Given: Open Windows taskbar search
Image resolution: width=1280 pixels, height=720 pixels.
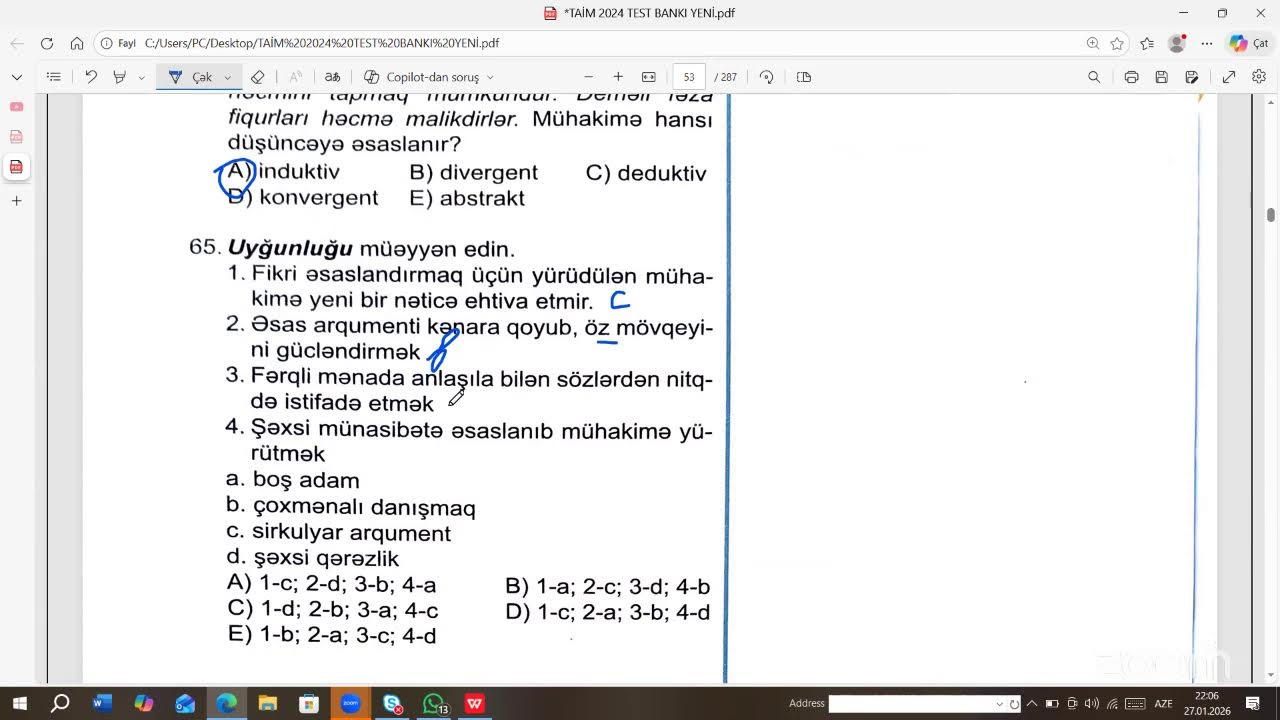Looking at the screenshot, I should click(x=60, y=703).
